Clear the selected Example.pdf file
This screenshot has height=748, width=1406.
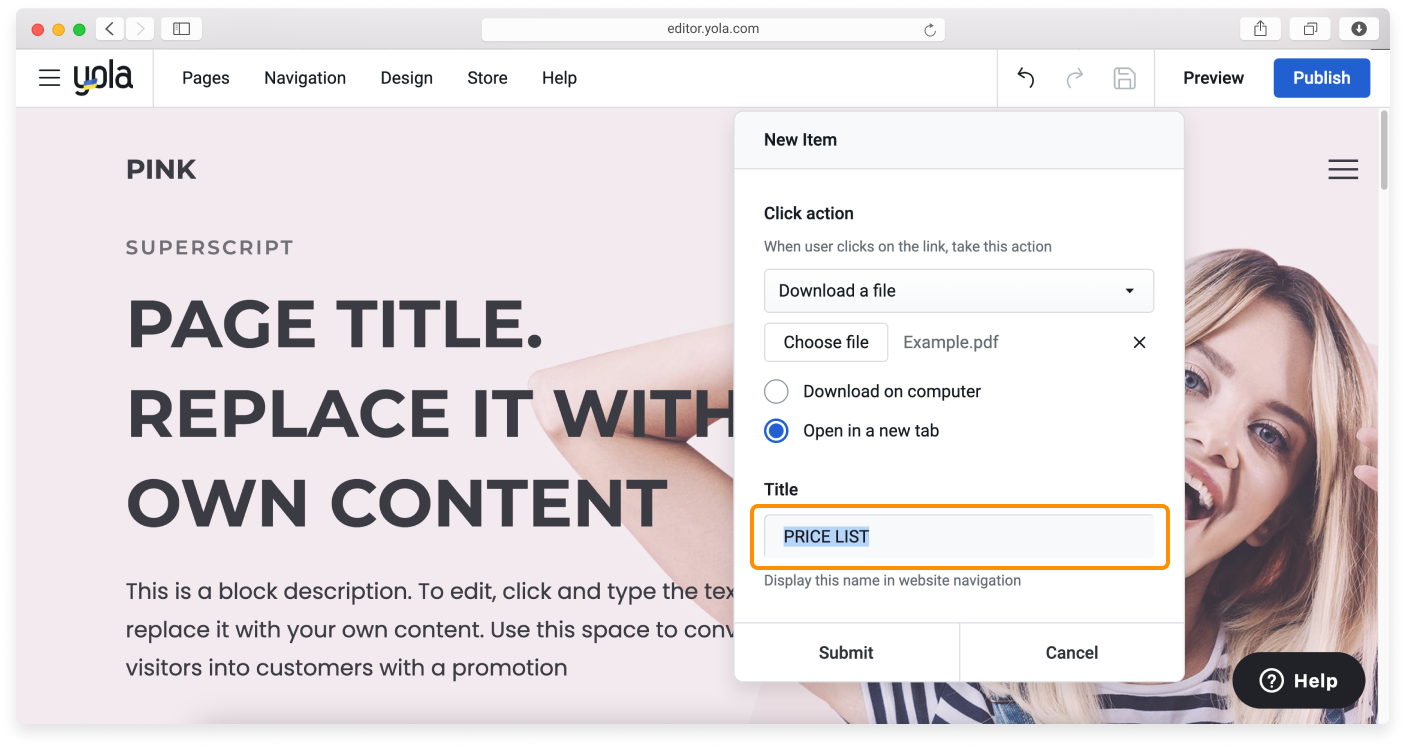point(1138,342)
